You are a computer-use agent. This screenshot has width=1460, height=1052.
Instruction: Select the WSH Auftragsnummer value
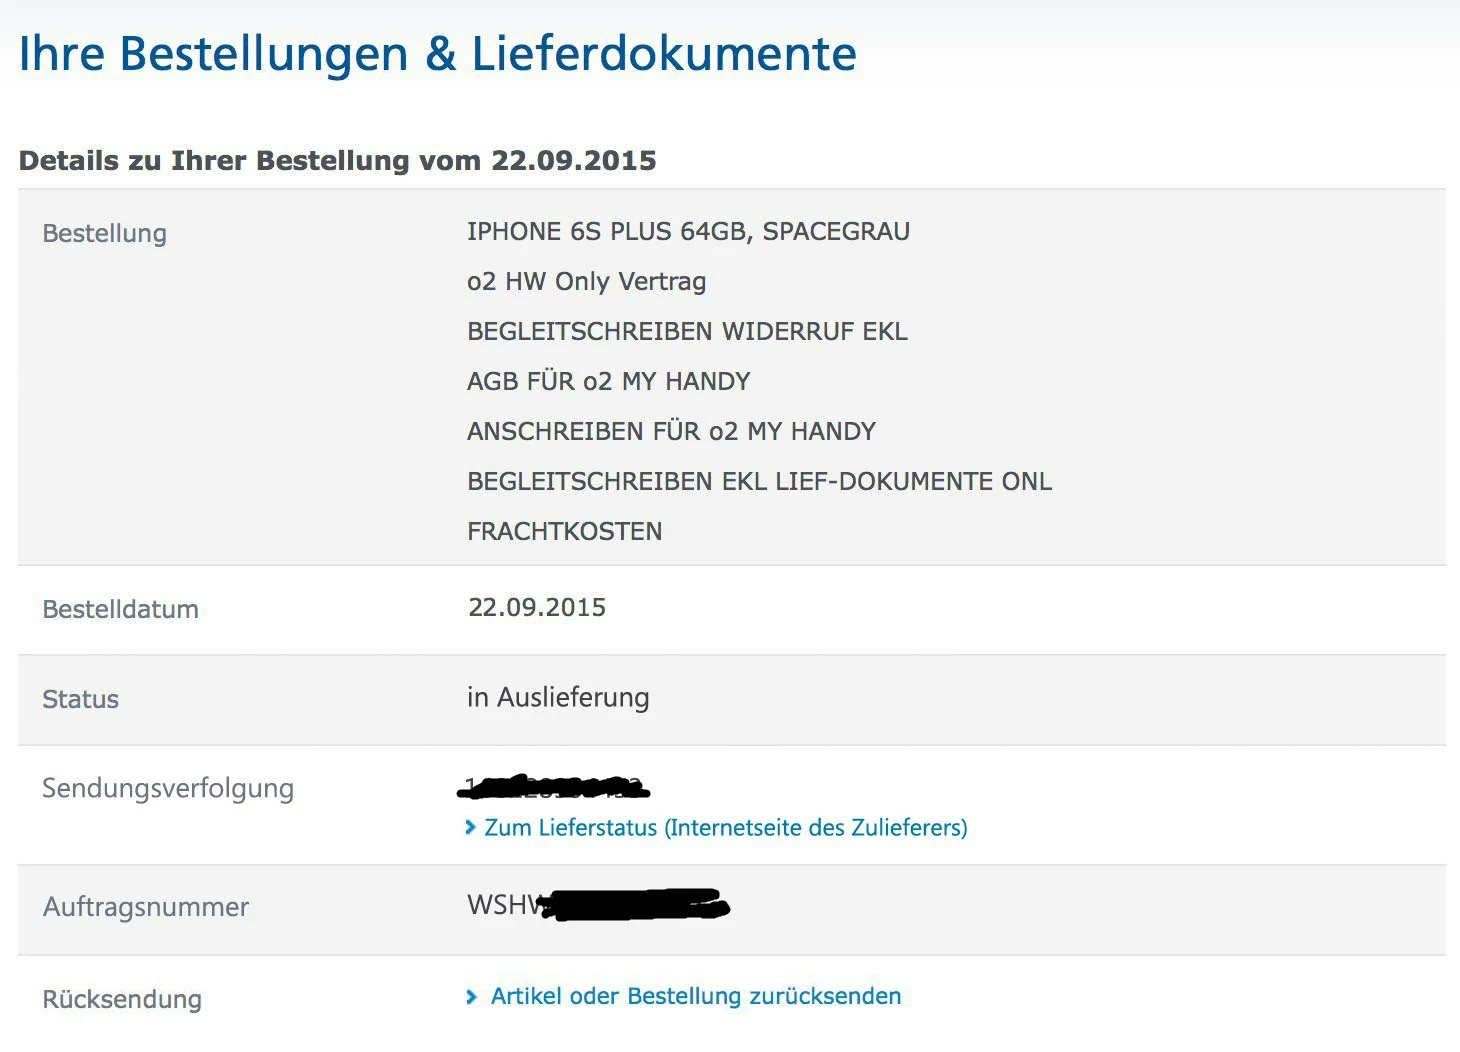[598, 905]
